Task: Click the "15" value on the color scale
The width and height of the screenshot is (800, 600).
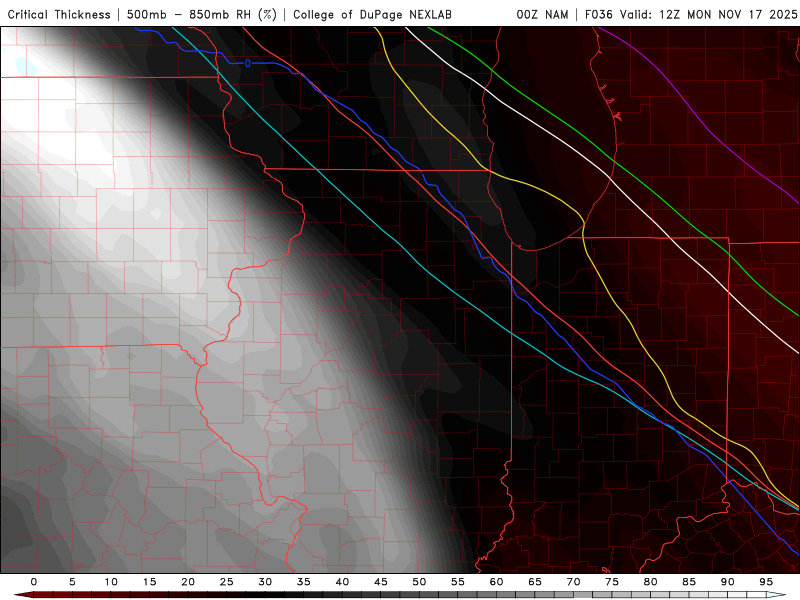Action: point(149,582)
